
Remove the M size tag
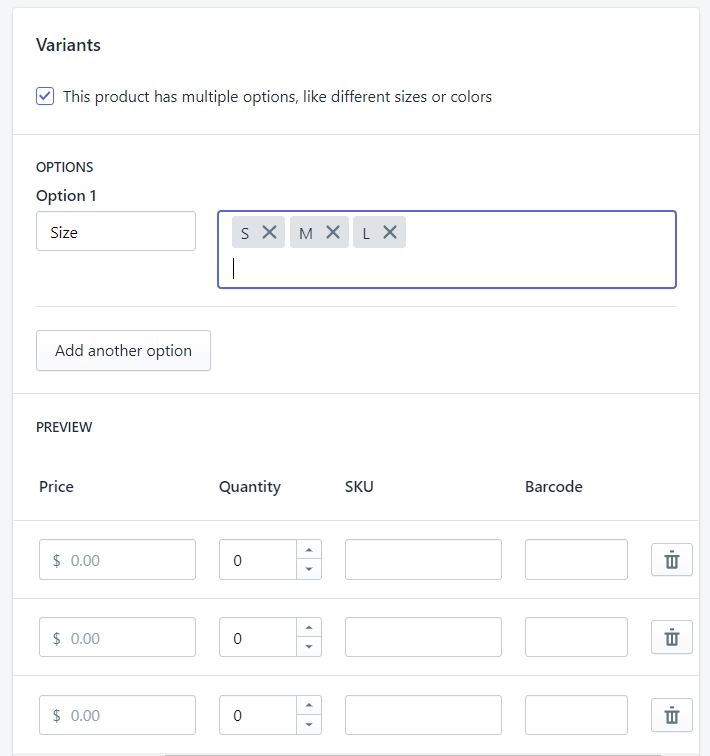pos(333,232)
